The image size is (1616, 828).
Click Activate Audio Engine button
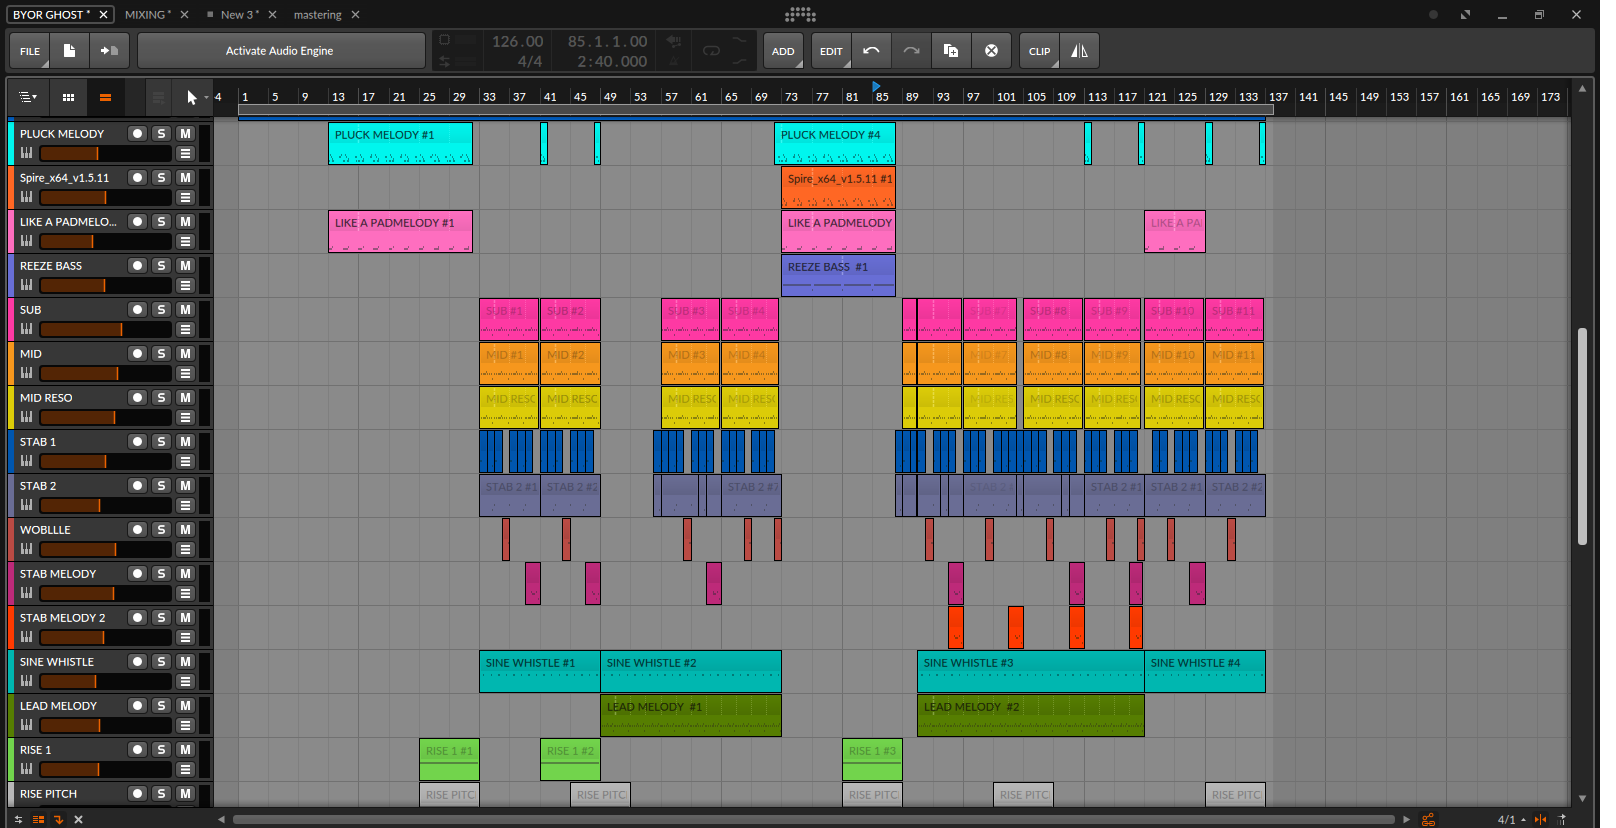click(281, 51)
